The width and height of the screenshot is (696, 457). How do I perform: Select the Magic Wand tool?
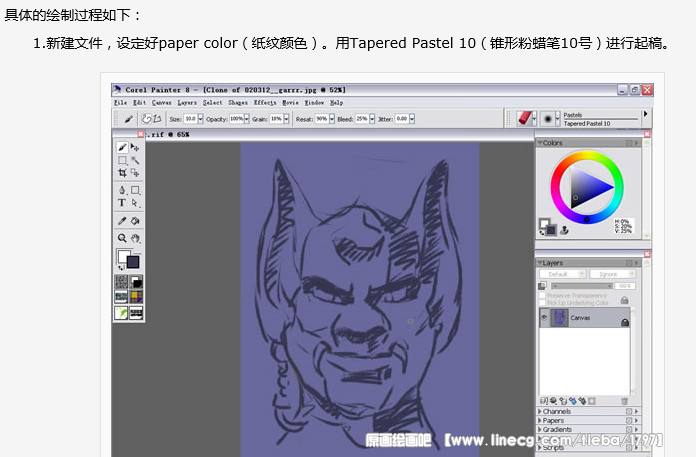(x=135, y=160)
